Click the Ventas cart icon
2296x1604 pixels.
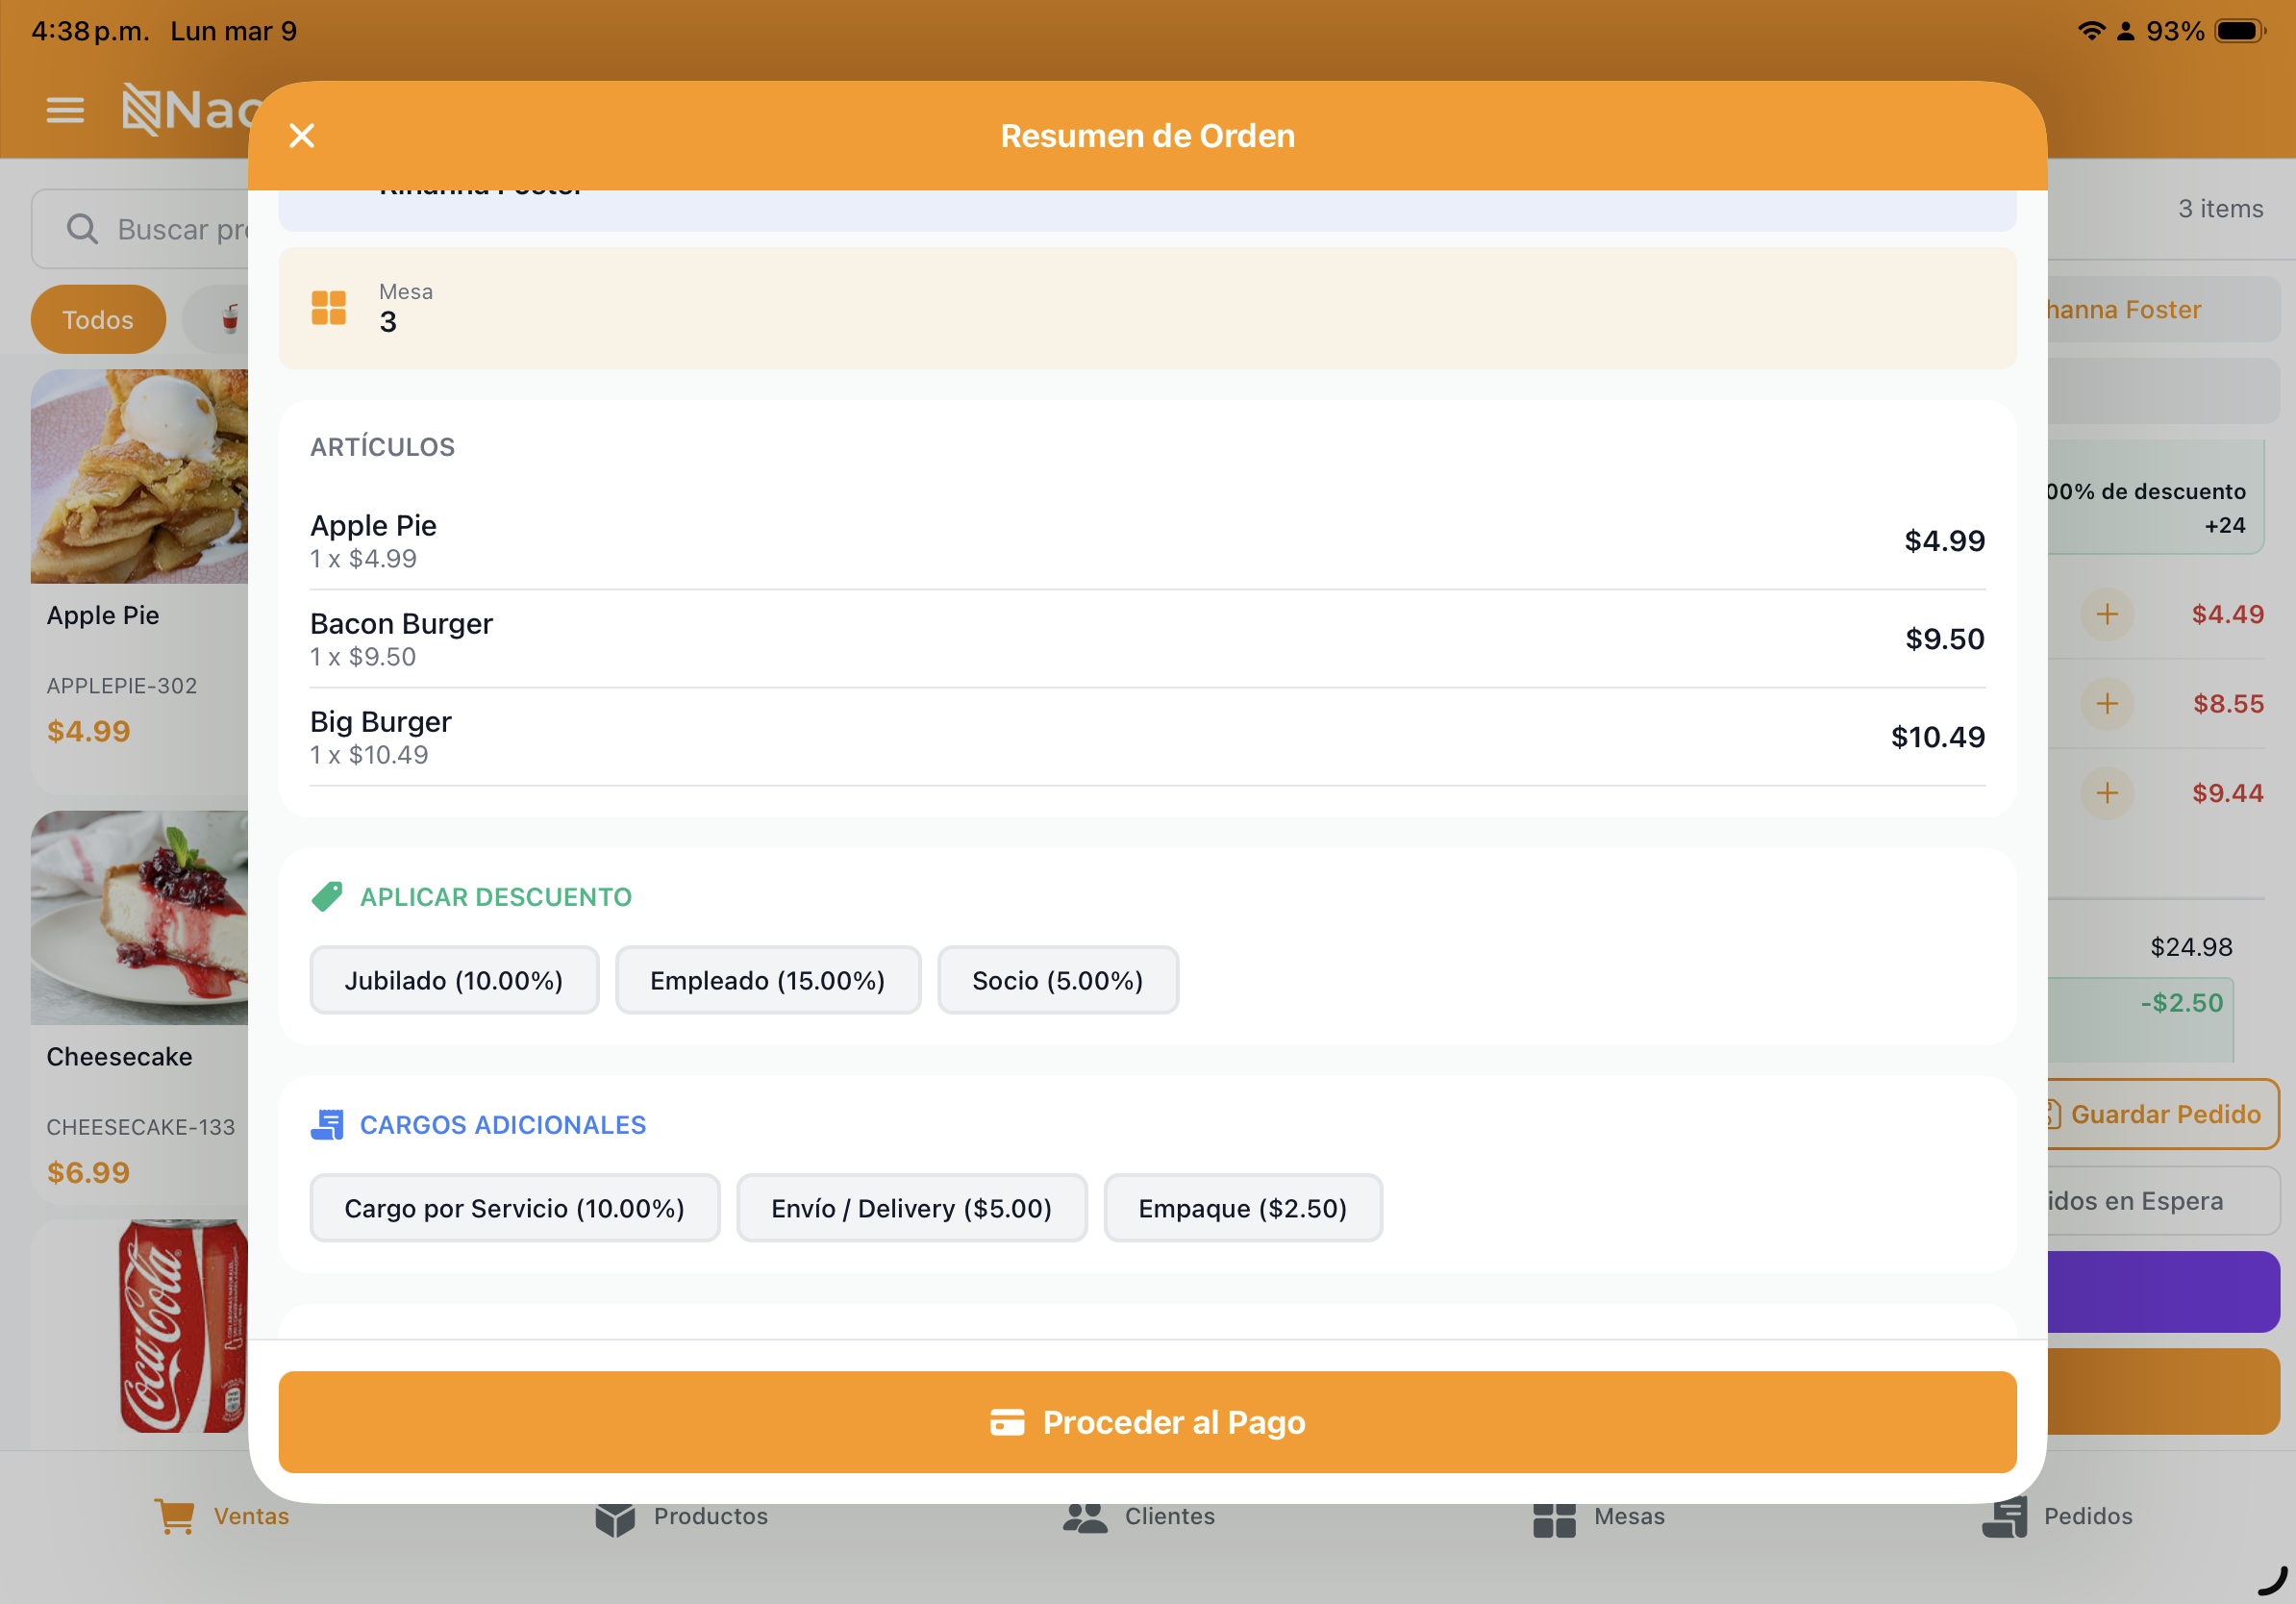pos(175,1516)
